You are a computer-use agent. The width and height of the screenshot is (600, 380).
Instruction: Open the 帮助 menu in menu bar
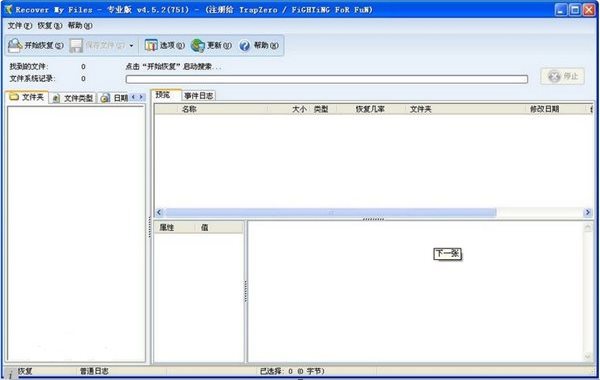click(80, 26)
